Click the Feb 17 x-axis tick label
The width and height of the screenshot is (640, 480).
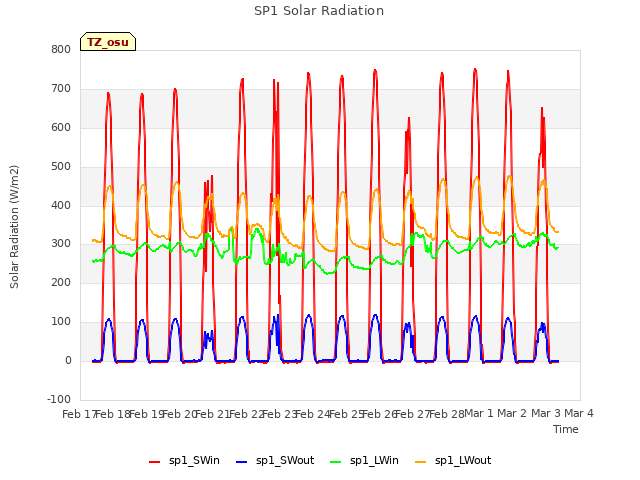(x=79, y=414)
